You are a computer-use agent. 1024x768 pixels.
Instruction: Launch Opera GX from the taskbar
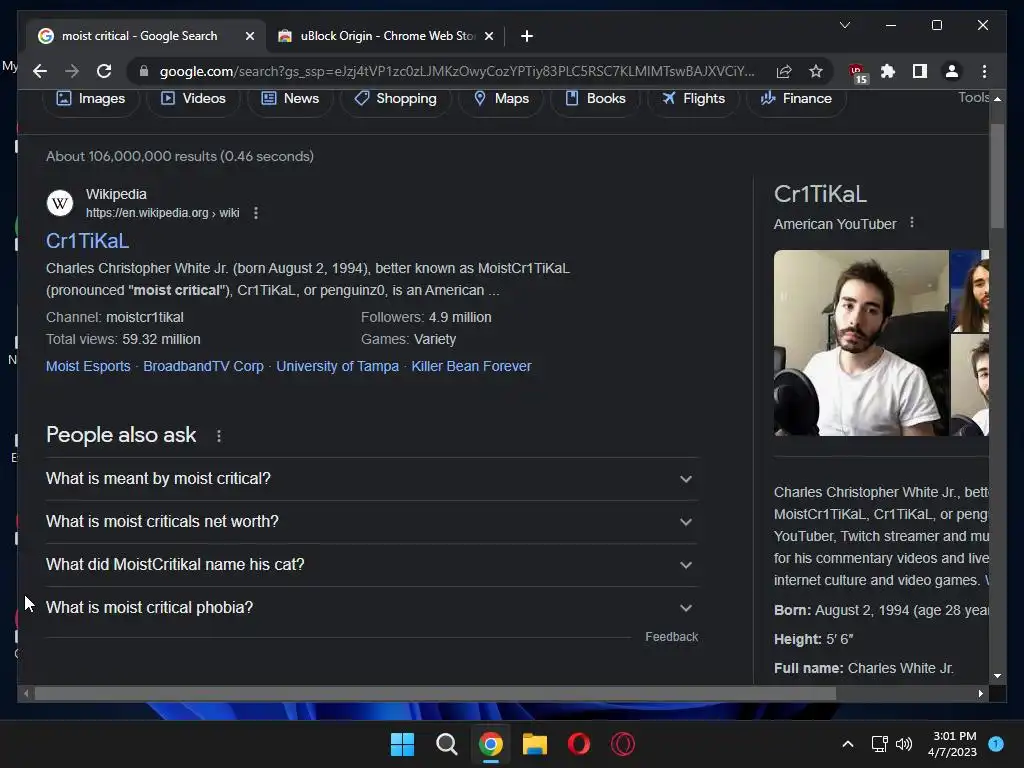pyautogui.click(x=622, y=744)
